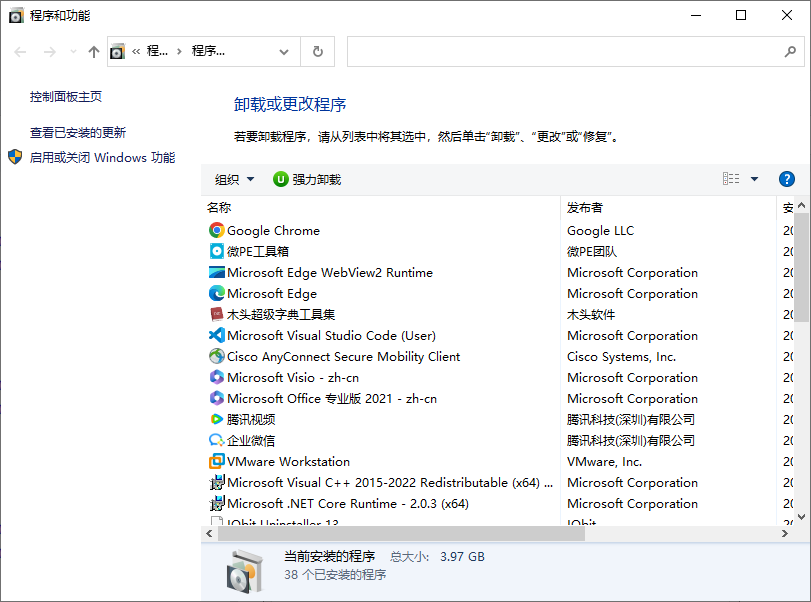This screenshot has width=811, height=602.
Task: Click the 强力卸载 button label
Action: (317, 179)
